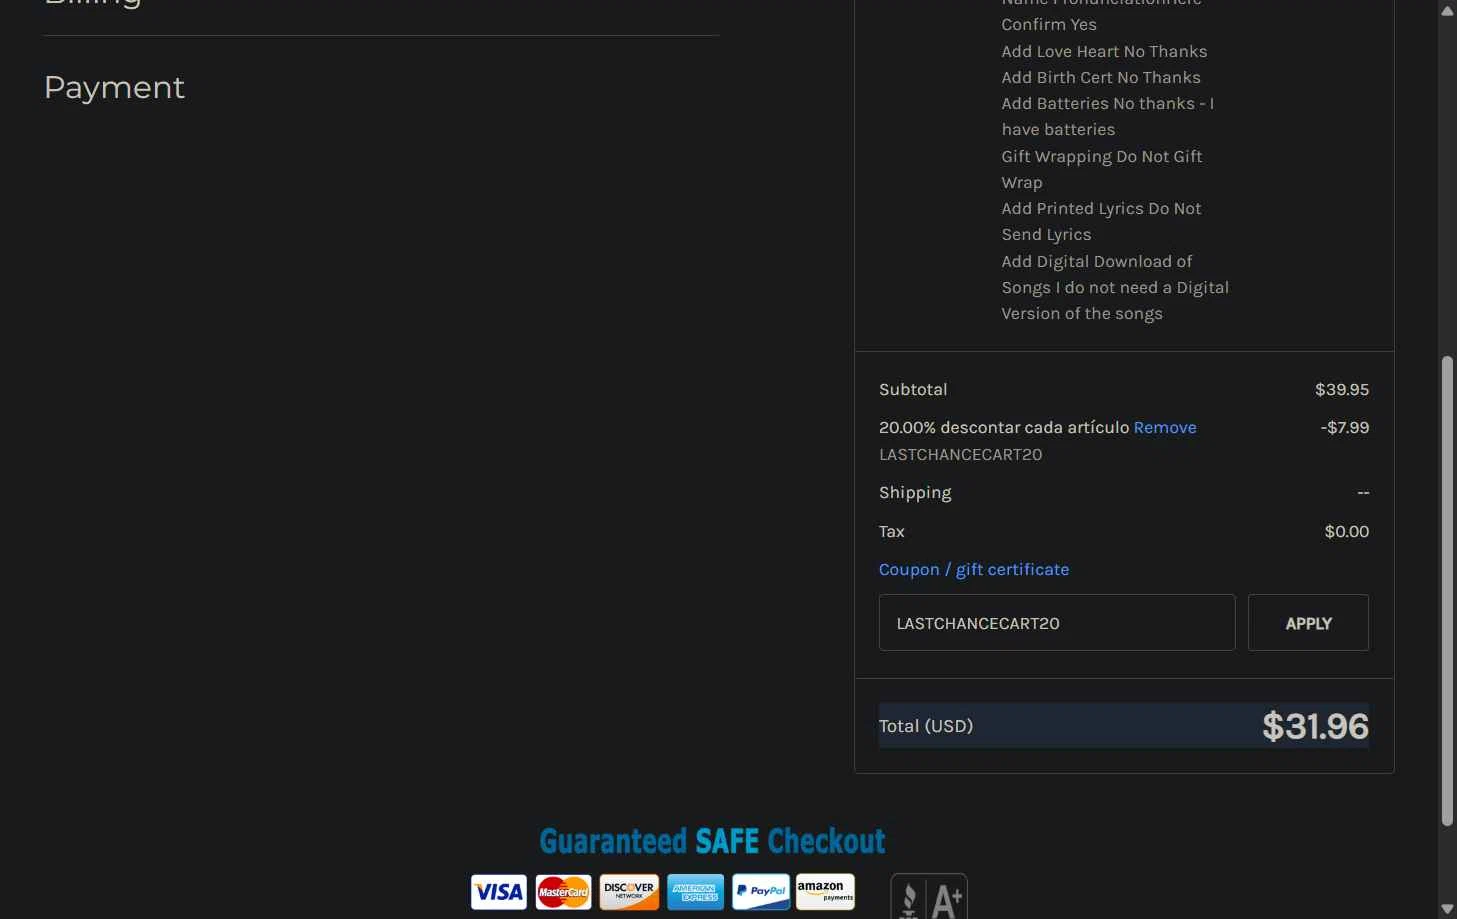Click the vertical scrollbar thumb
This screenshot has width=1457, height=919.
[x=1447, y=591]
